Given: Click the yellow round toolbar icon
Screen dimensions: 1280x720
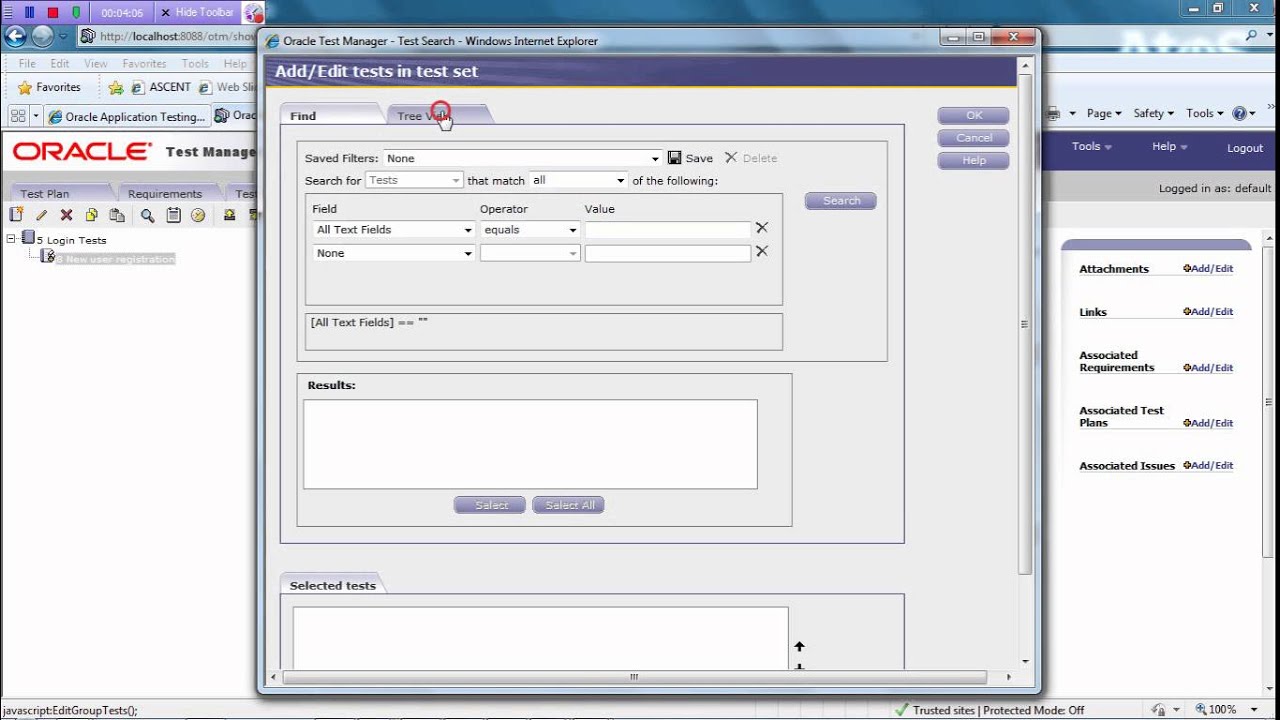Looking at the screenshot, I should coord(198,214).
